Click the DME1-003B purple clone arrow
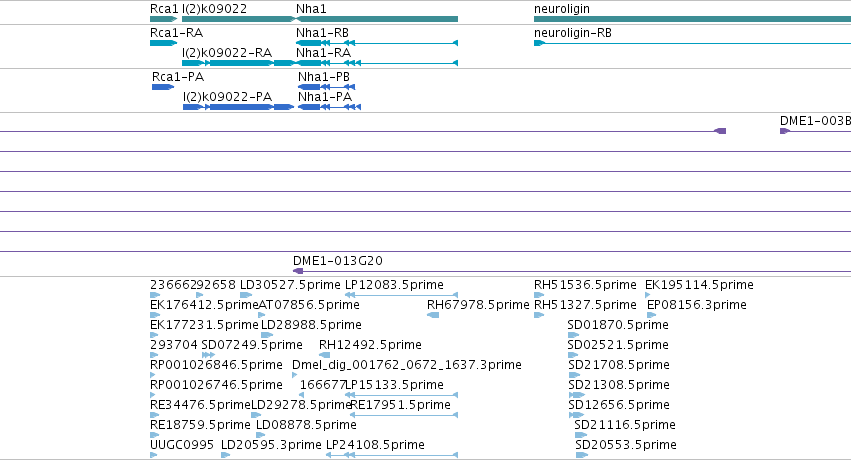This screenshot has height=460, width=851. point(785,131)
